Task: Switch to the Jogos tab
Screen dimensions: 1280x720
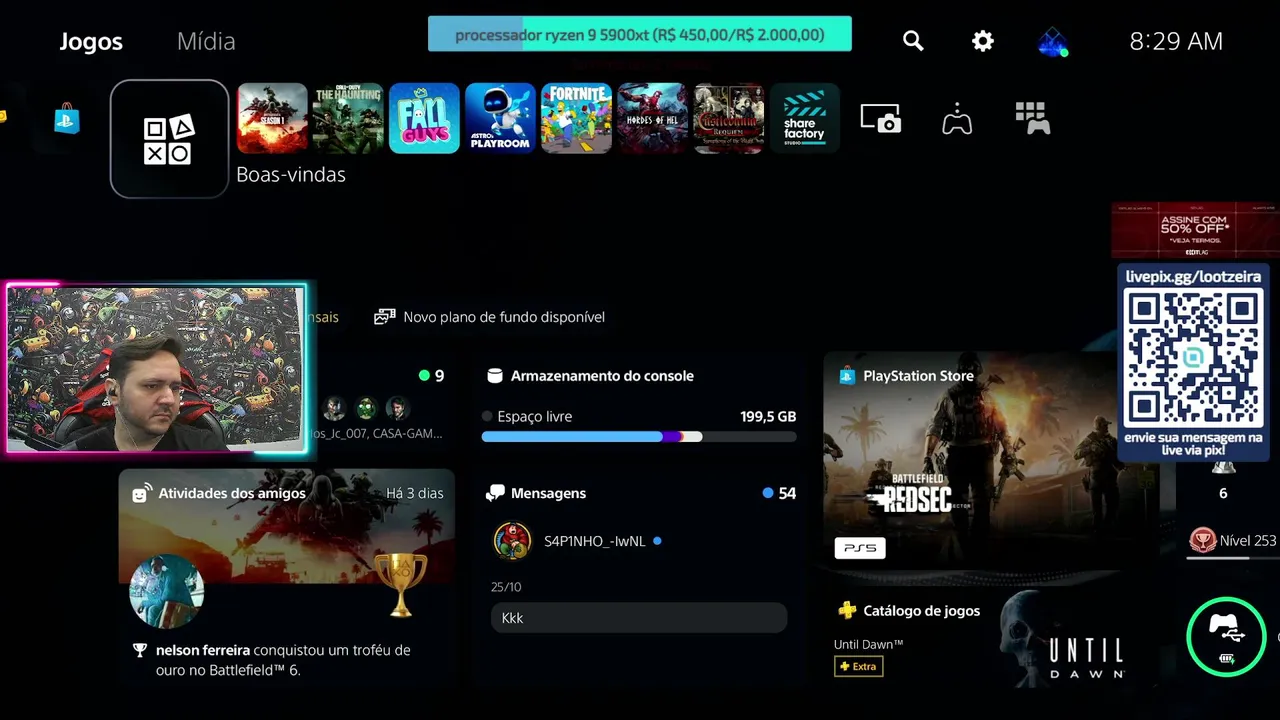Action: [x=91, y=41]
